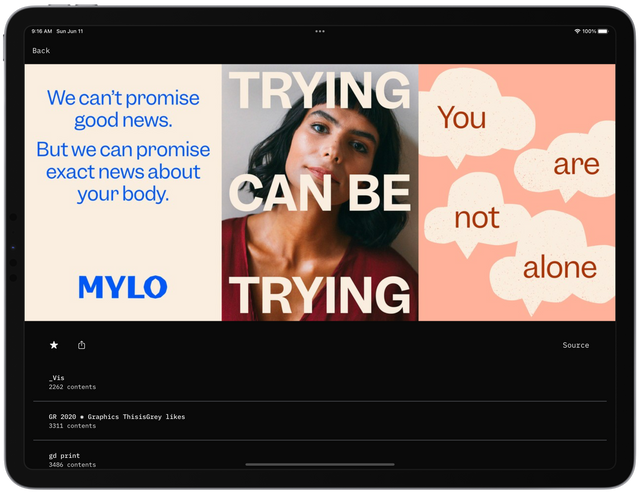Tap the 'alone' speech bubble
The image size is (640, 495).
559,268
